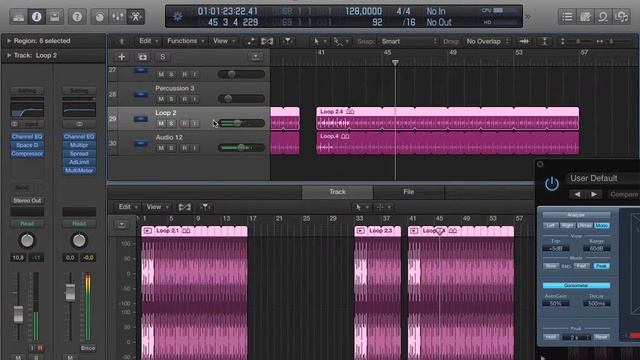640x360 pixels.
Task: Click the Catch playhead icon in tracks toolbar
Action: [x=288, y=41]
